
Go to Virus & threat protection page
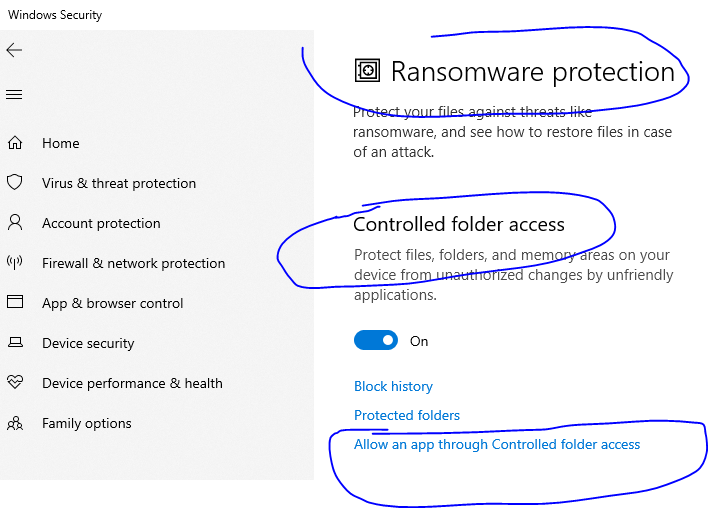[119, 183]
